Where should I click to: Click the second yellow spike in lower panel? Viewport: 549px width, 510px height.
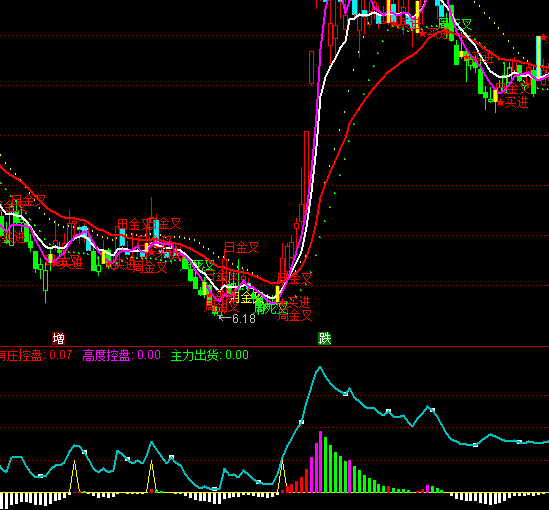152,476
